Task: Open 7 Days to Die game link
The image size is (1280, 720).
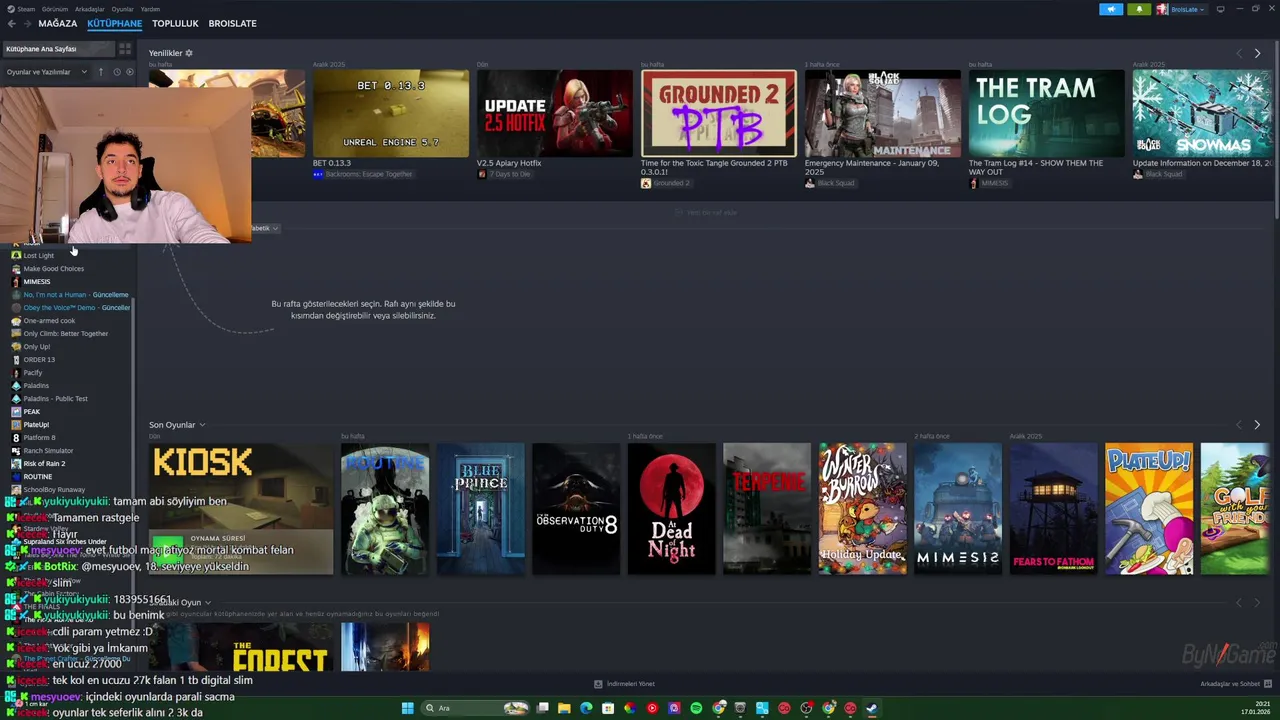Action: [x=509, y=174]
